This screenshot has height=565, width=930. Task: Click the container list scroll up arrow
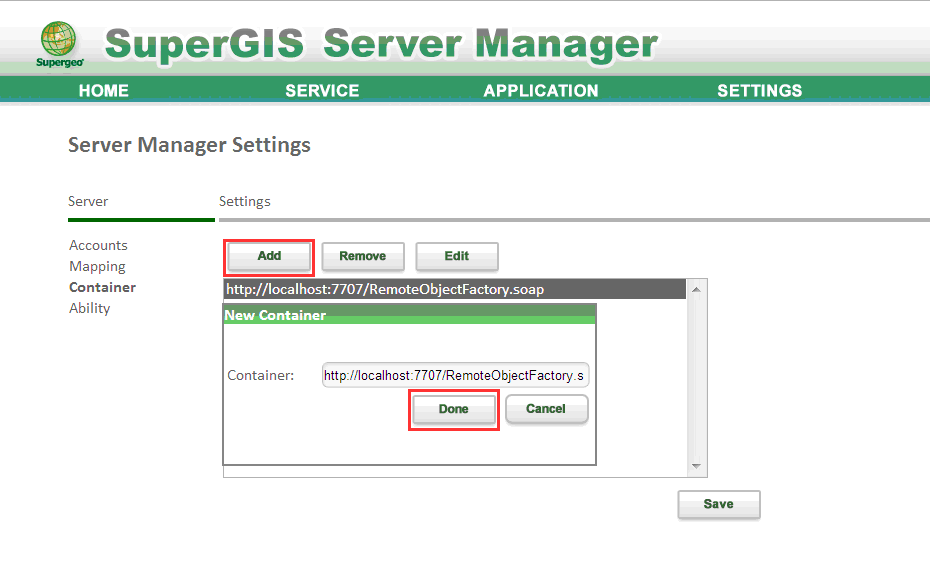(x=696, y=289)
